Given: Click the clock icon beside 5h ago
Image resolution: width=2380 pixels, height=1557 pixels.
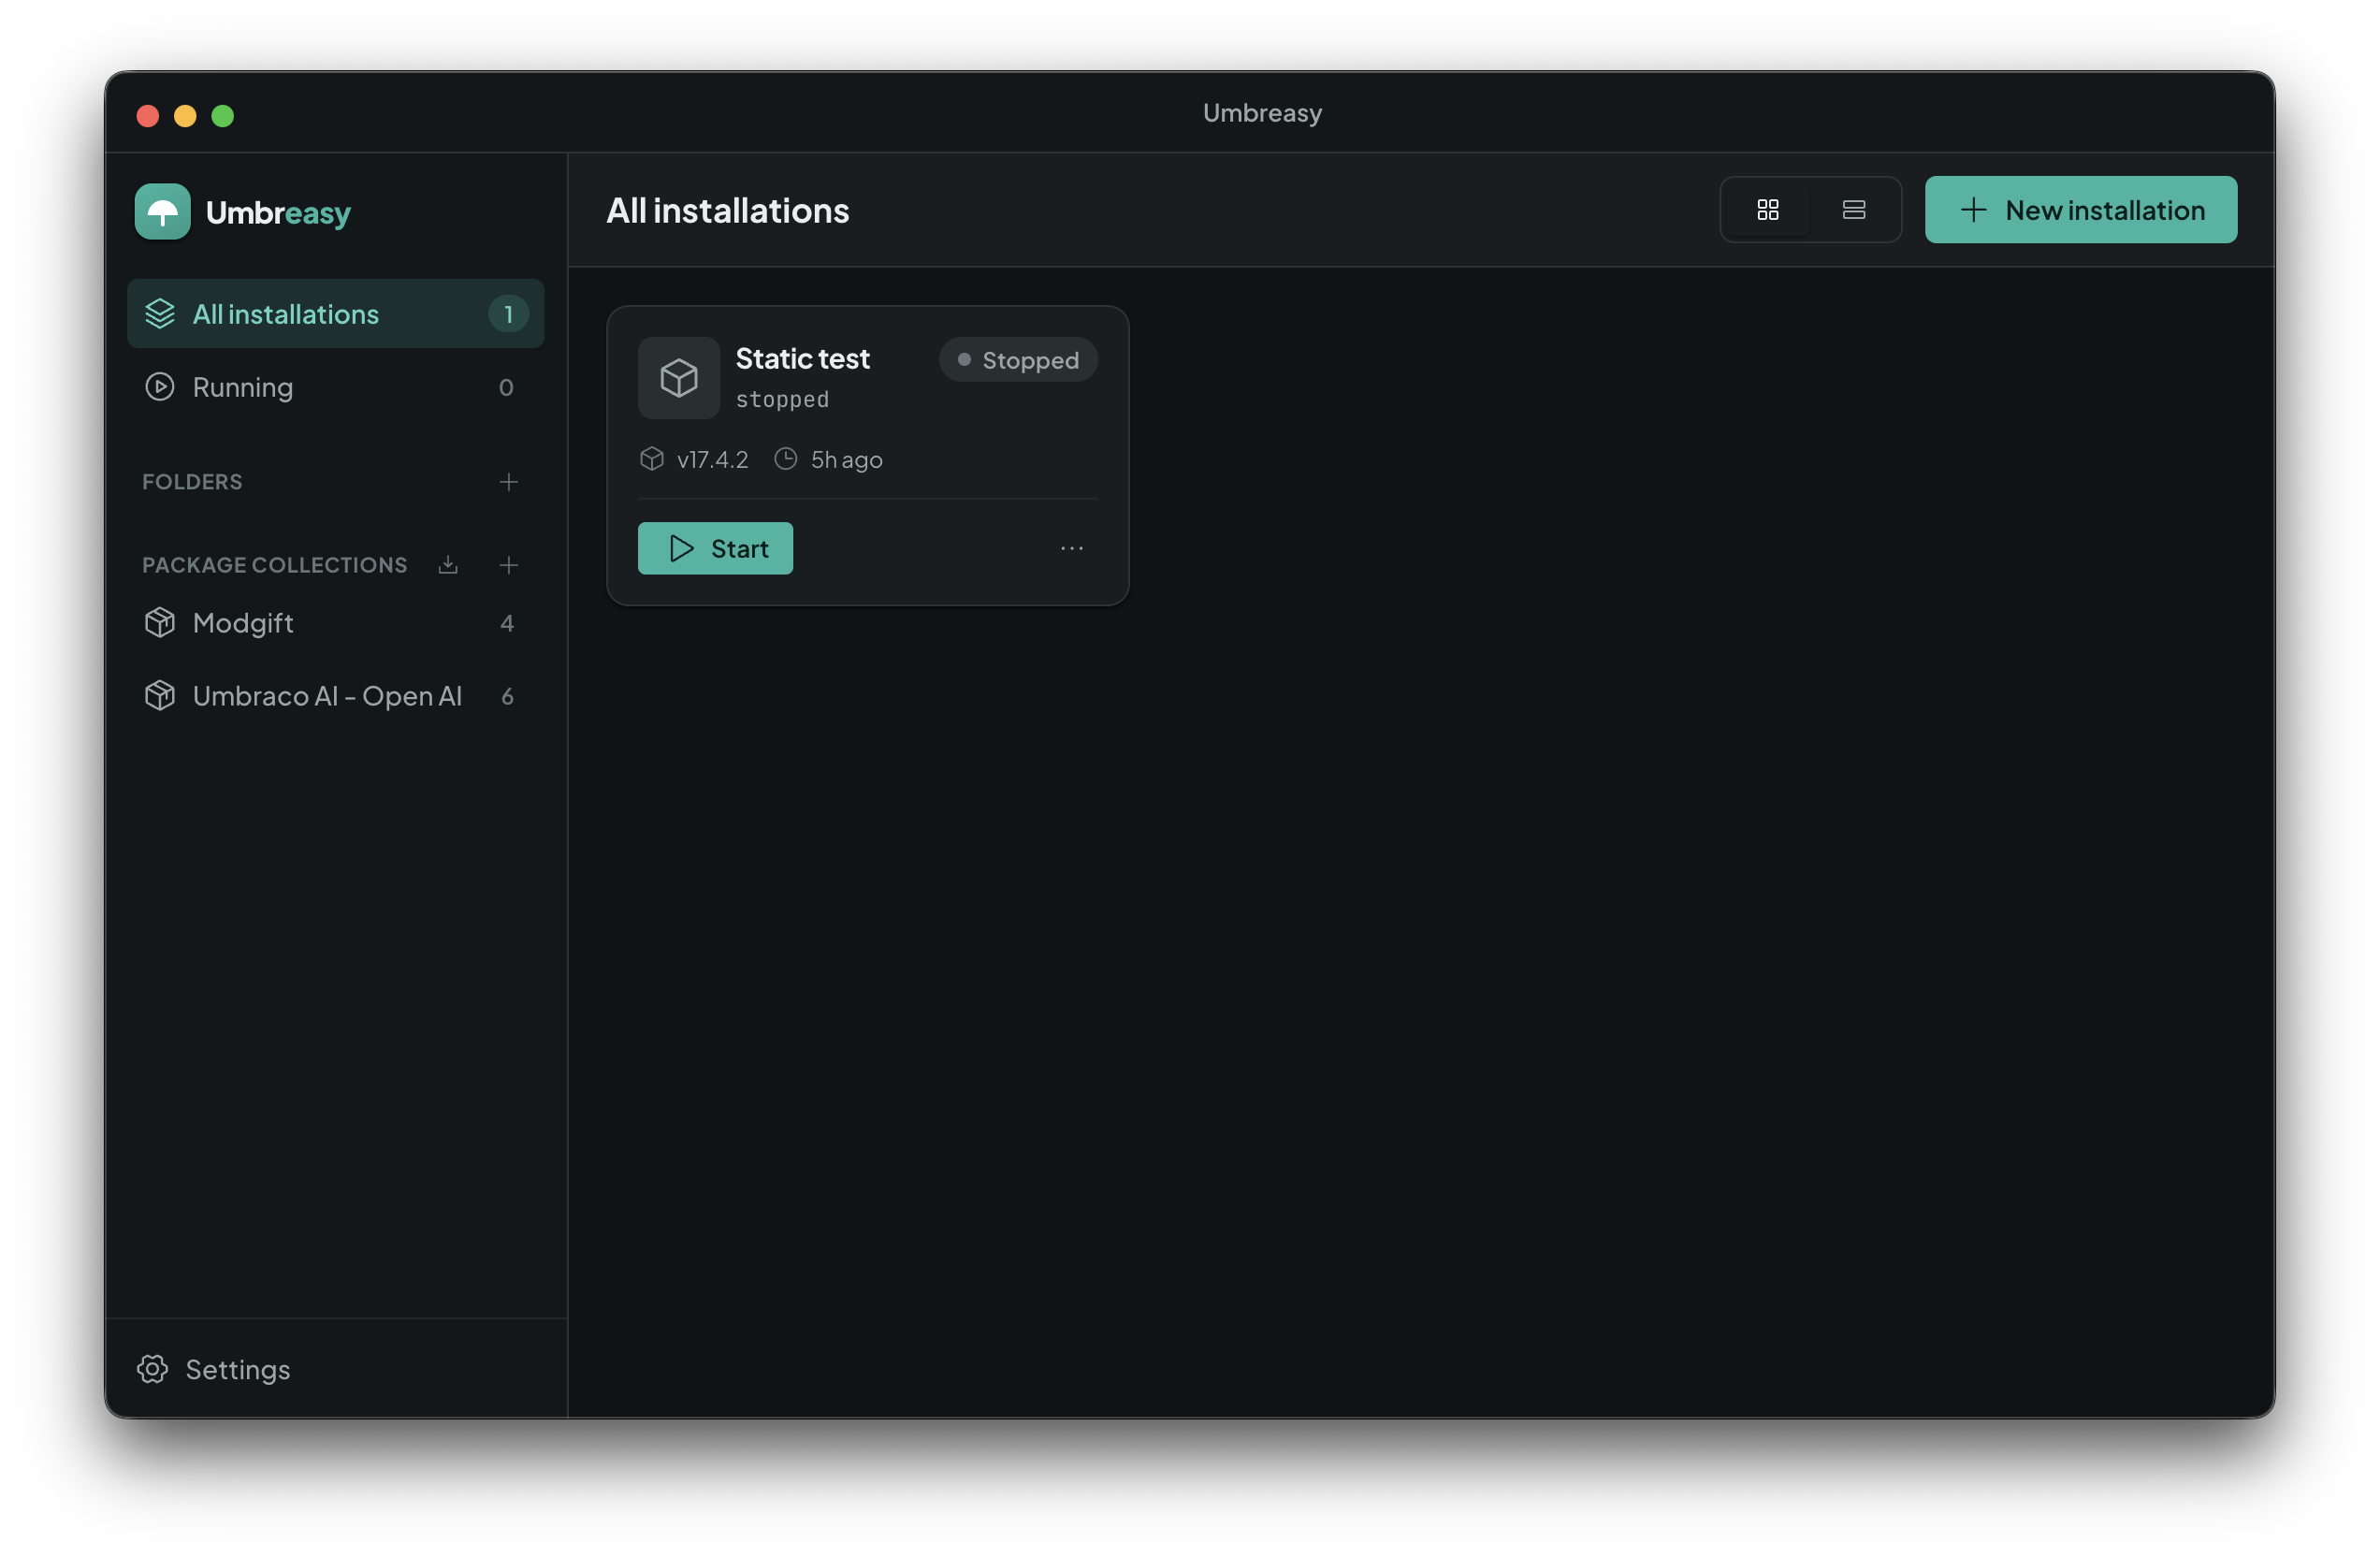Looking at the screenshot, I should (x=786, y=459).
